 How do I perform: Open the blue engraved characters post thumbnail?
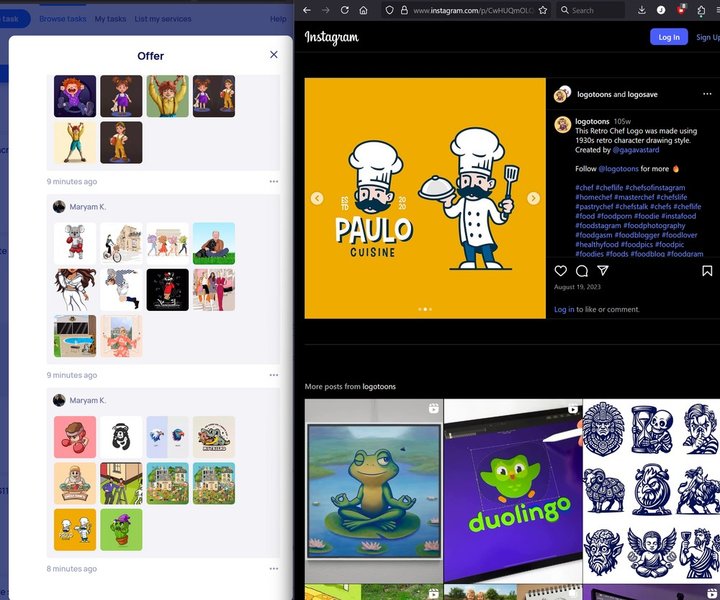click(x=652, y=491)
